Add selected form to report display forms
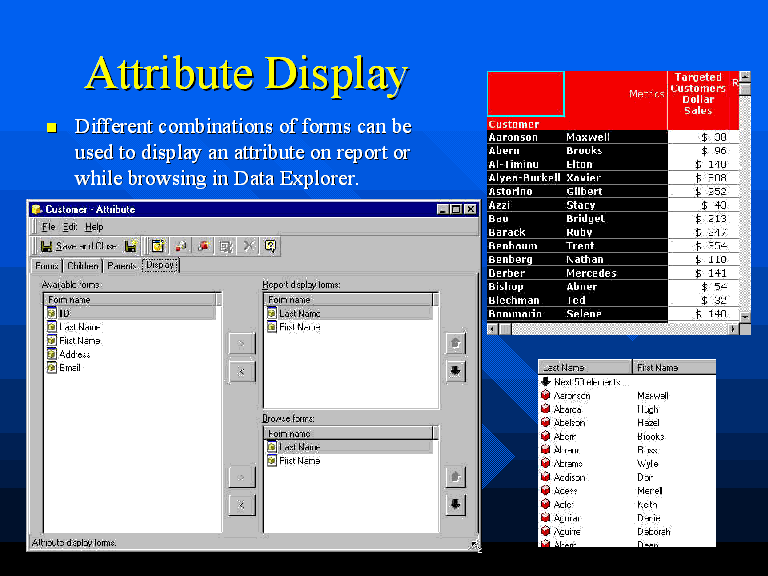 click(241, 343)
